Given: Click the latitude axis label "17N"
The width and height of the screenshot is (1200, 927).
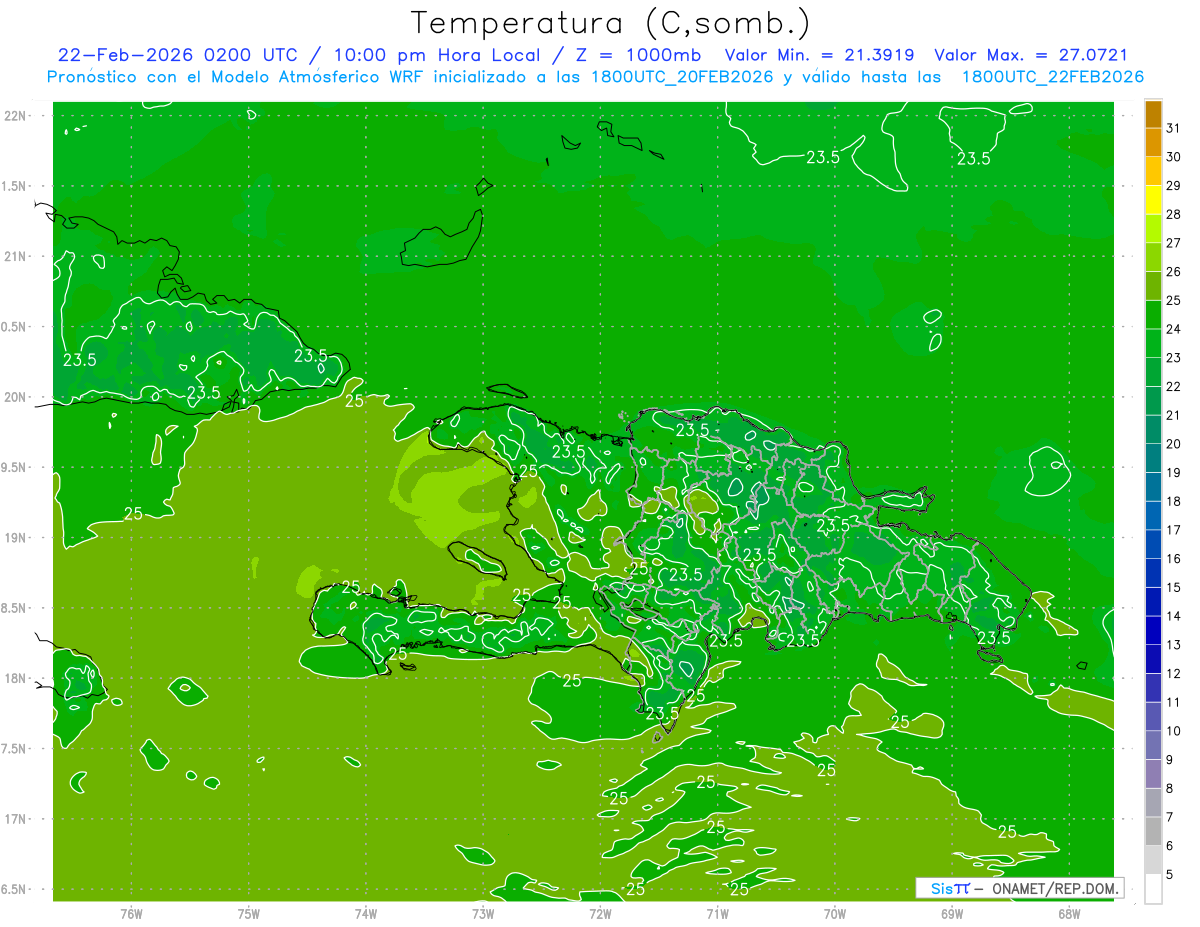Looking at the screenshot, I should tap(14, 819).
